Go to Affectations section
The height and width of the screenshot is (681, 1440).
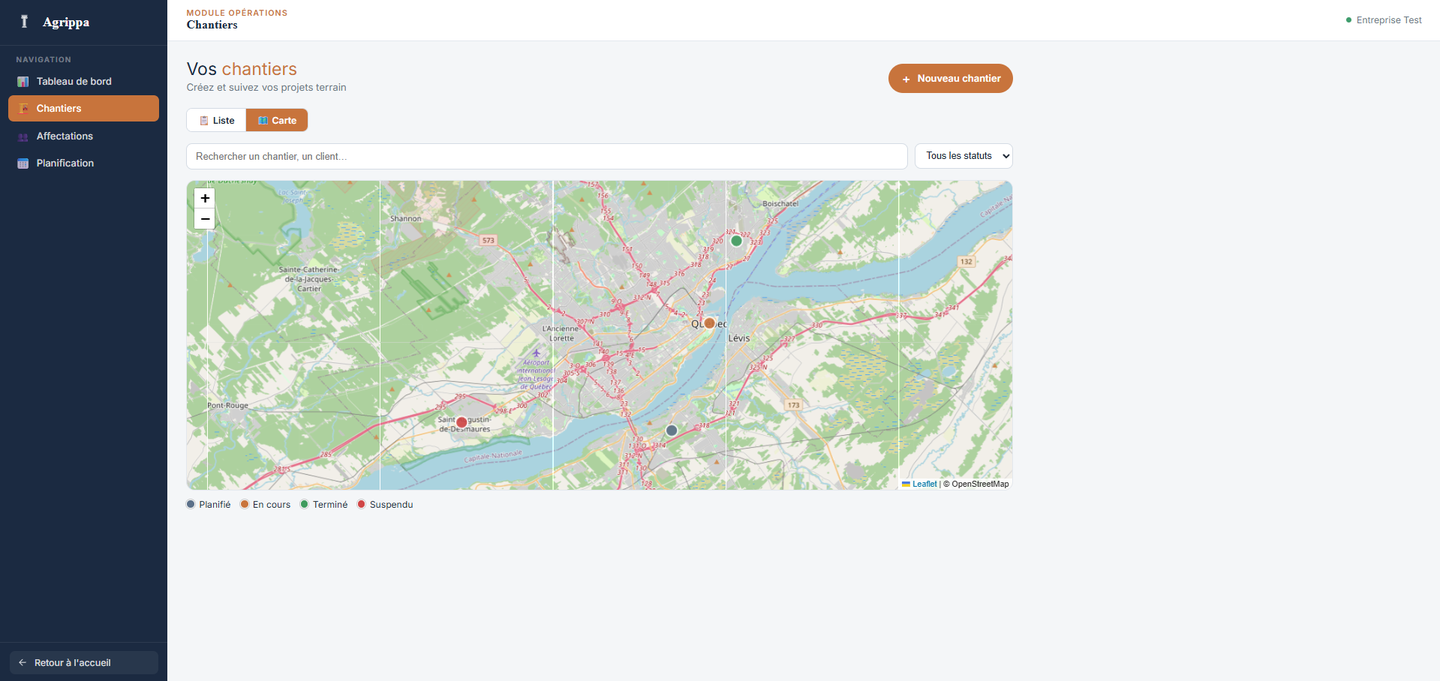pyautogui.click(x=83, y=136)
